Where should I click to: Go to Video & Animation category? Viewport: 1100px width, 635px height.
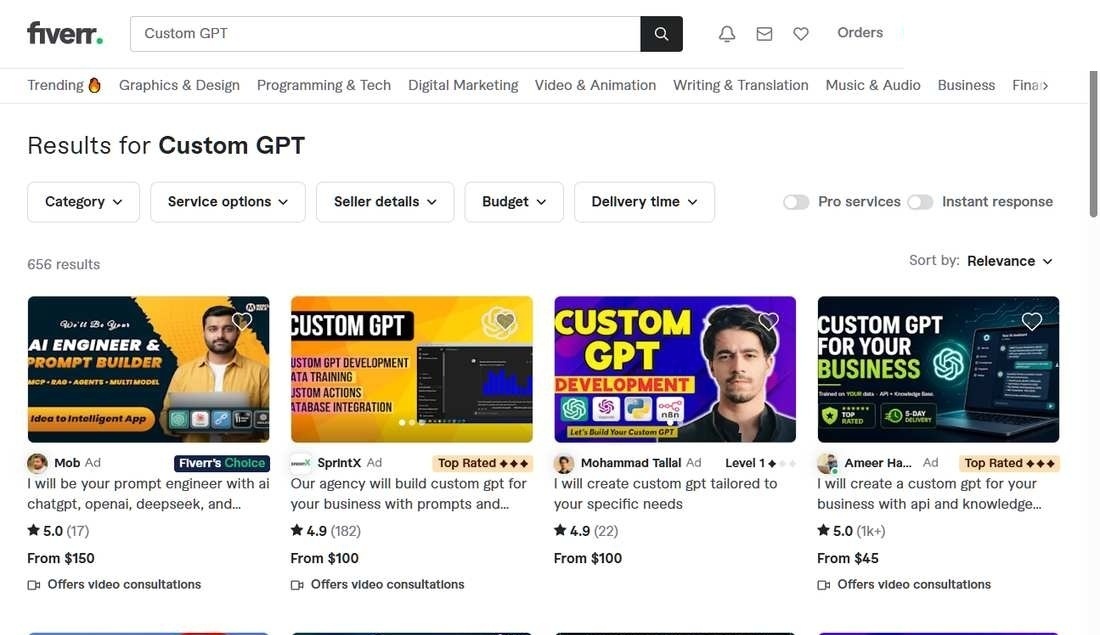(595, 85)
